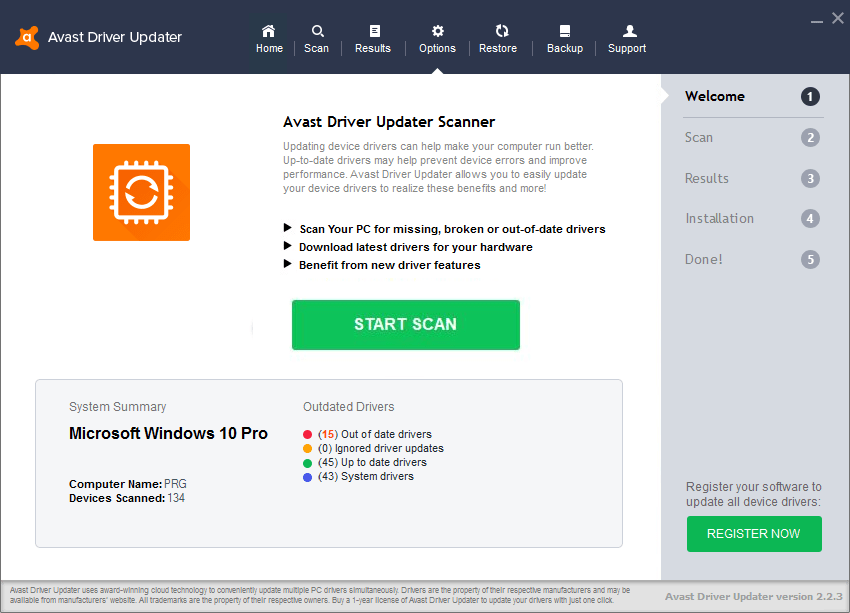Select the Scan step in sidebar

coord(698,138)
